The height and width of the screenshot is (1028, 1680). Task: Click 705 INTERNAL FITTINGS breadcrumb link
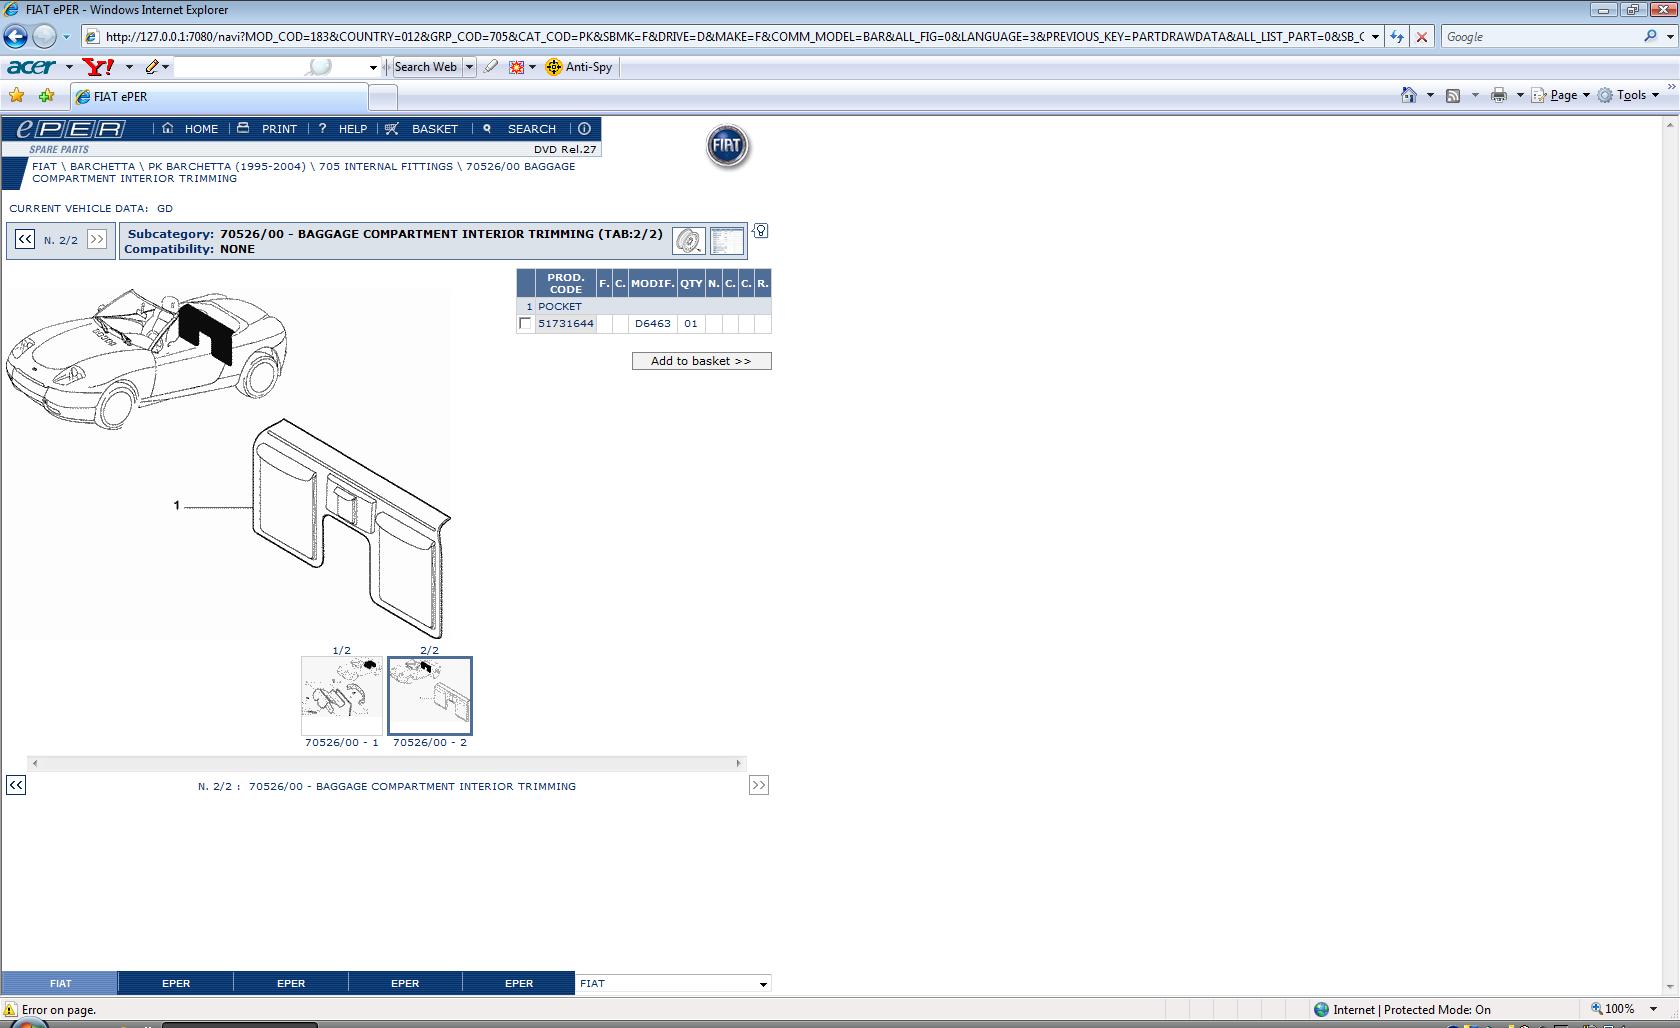point(386,167)
